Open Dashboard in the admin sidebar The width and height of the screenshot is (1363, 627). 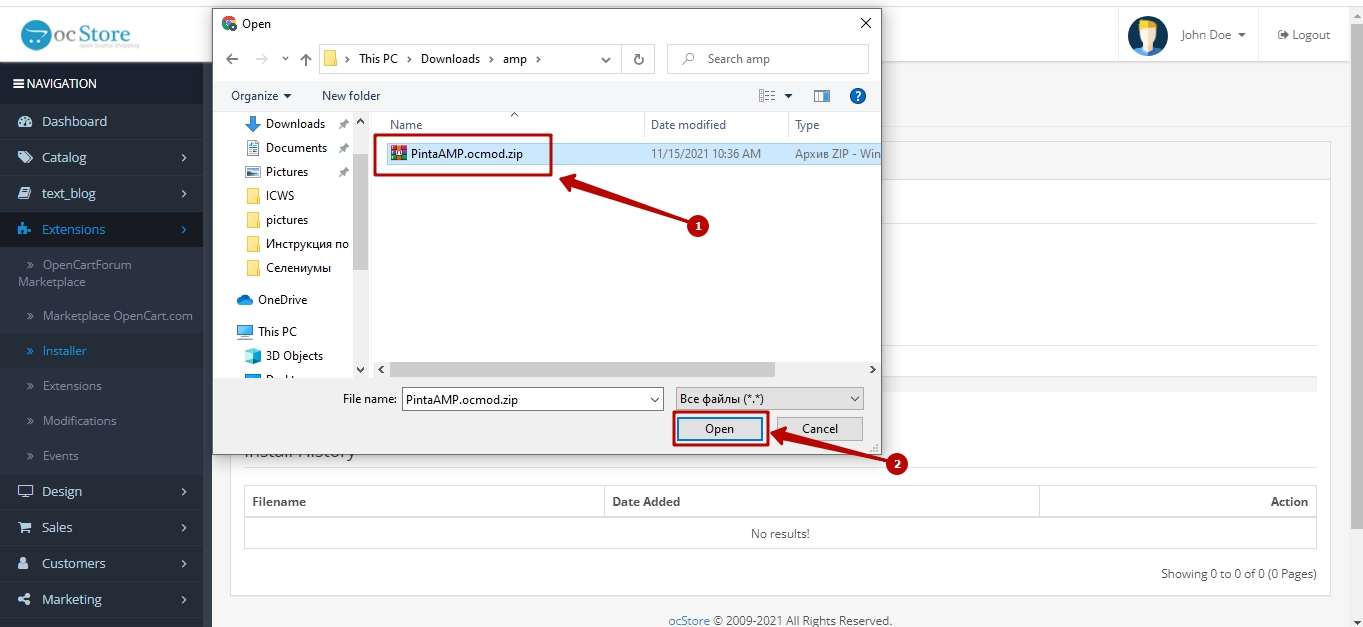74,121
